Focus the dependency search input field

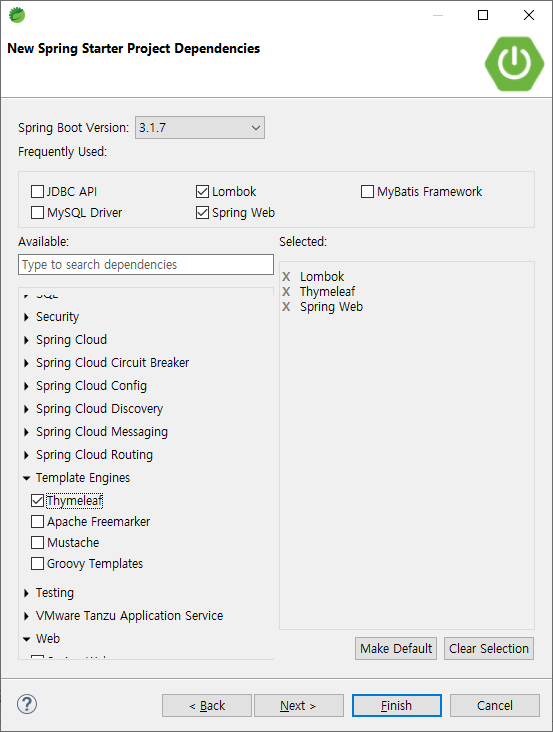146,265
